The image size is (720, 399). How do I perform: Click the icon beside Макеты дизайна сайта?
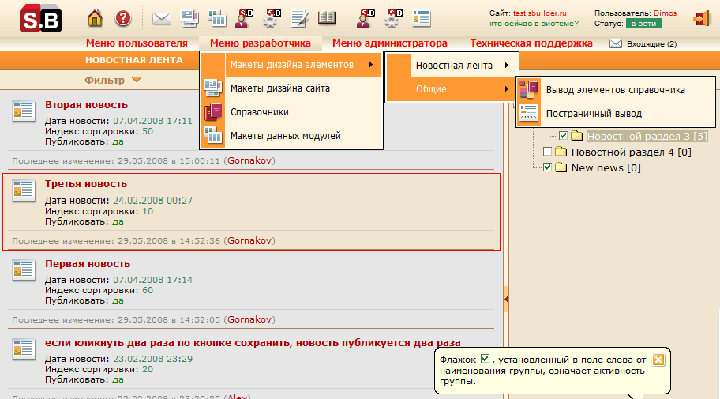tap(213, 88)
